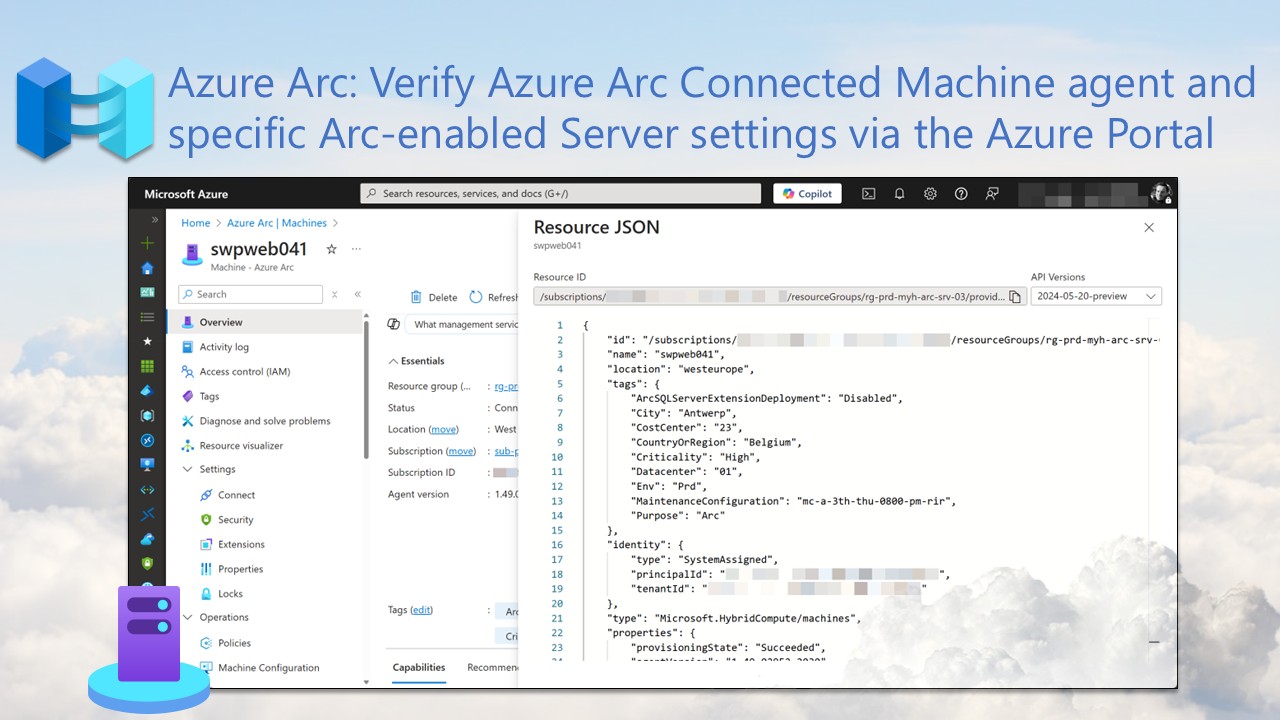
Task: Open the help question-mark icon
Action: click(x=961, y=193)
